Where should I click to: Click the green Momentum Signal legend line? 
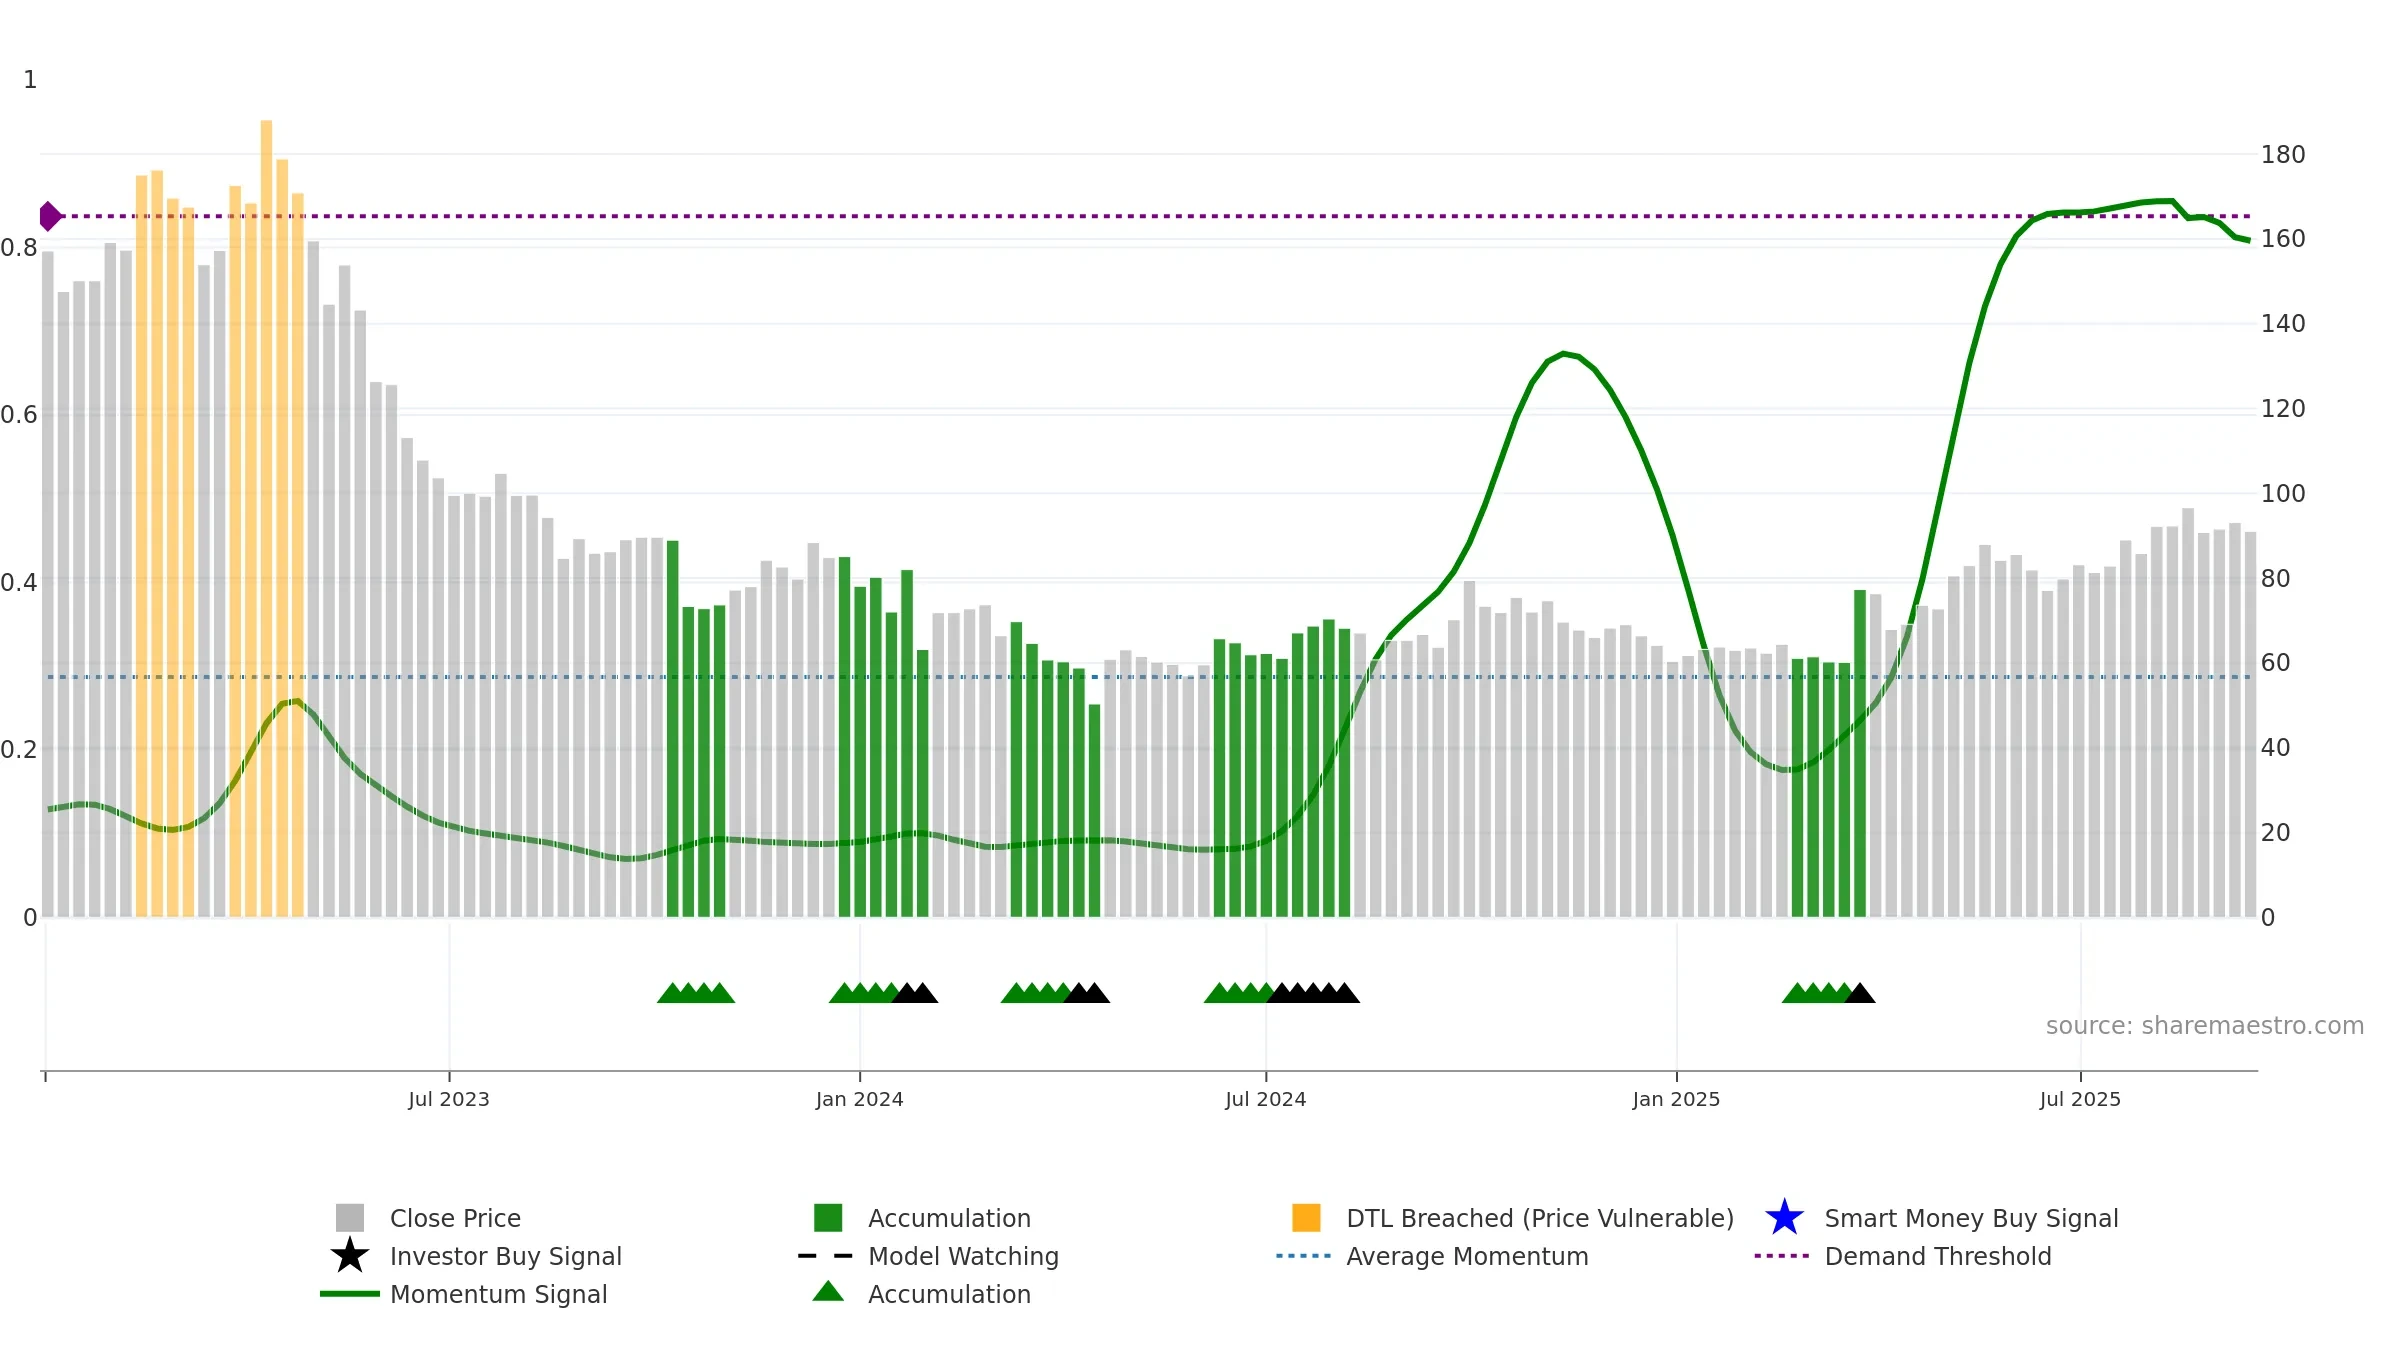pos(350,1294)
